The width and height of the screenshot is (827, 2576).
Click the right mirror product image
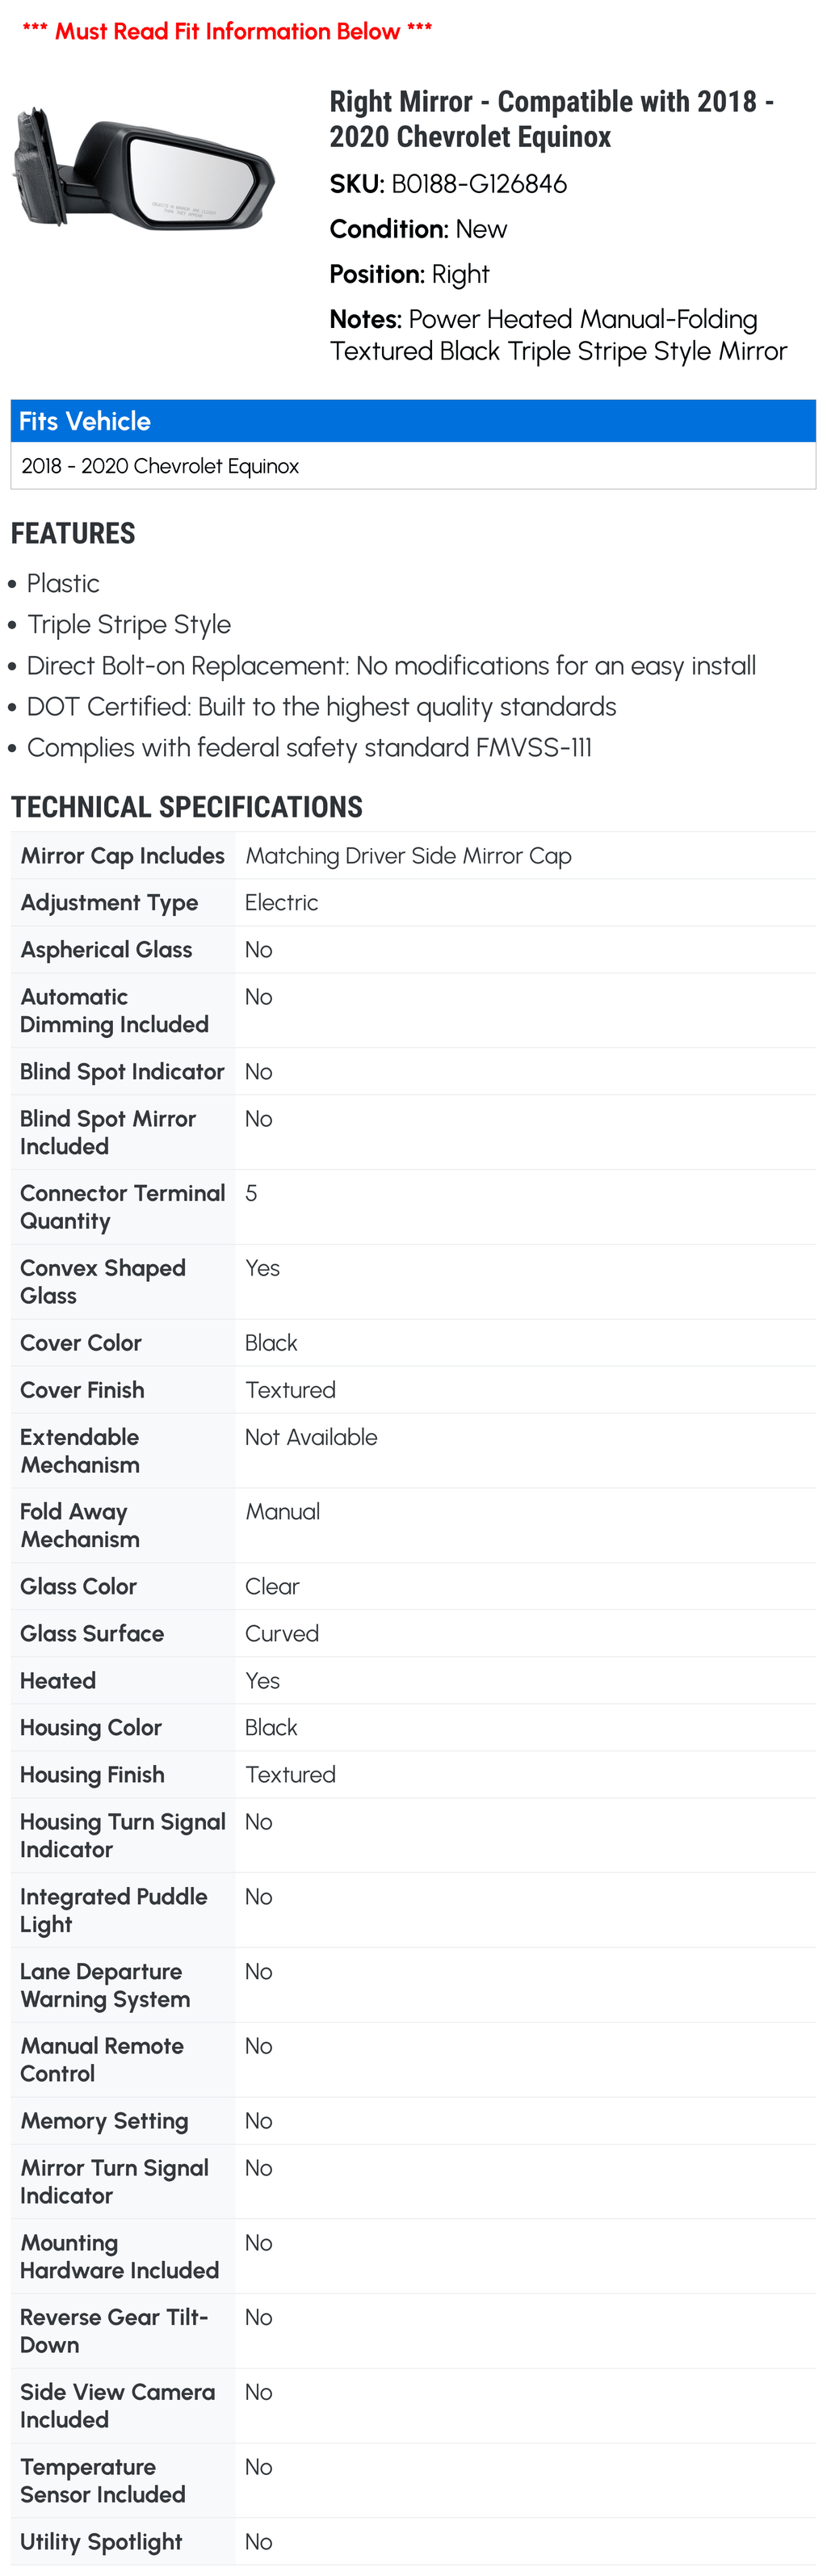point(143,169)
